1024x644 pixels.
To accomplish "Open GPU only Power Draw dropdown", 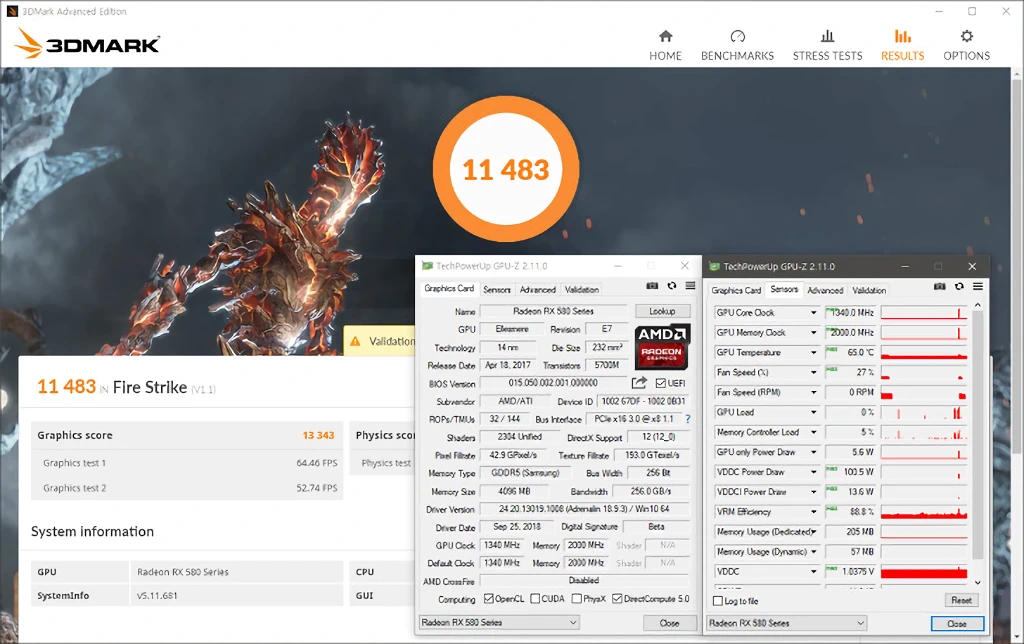I will pyautogui.click(x=814, y=452).
